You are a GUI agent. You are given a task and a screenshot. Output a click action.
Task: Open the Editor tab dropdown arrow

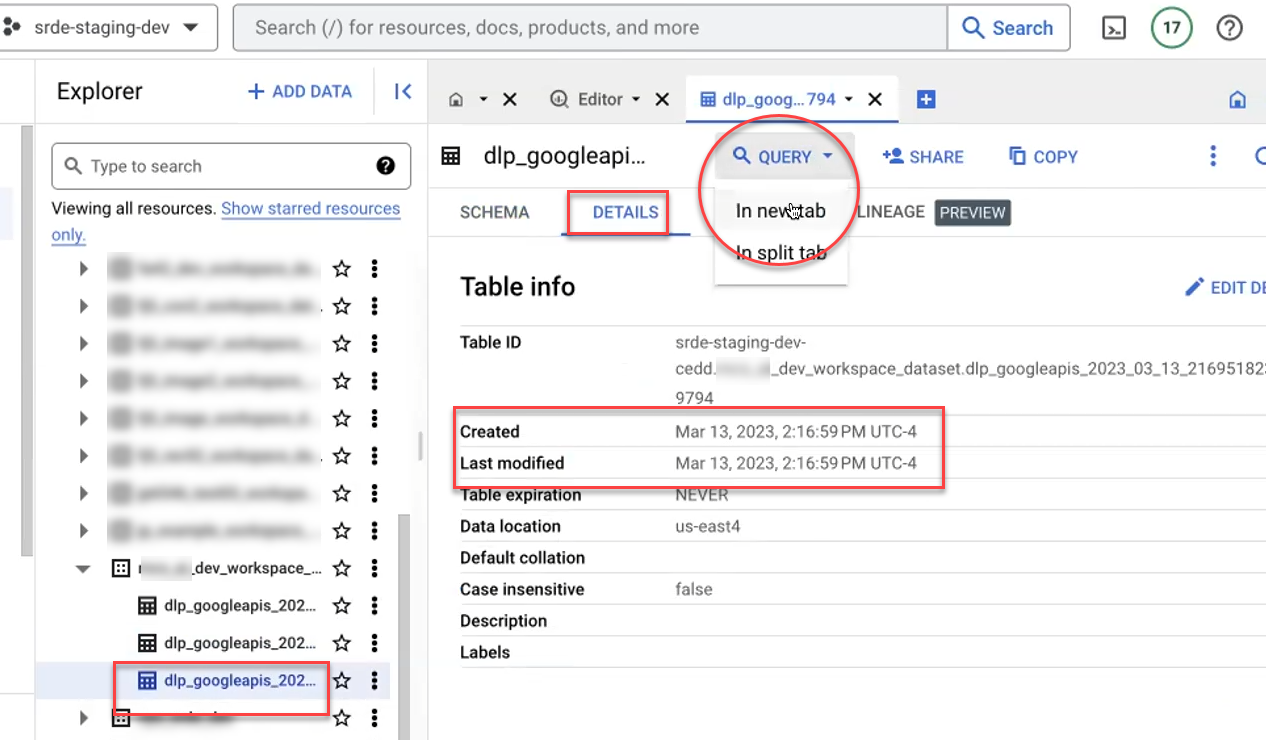636,100
